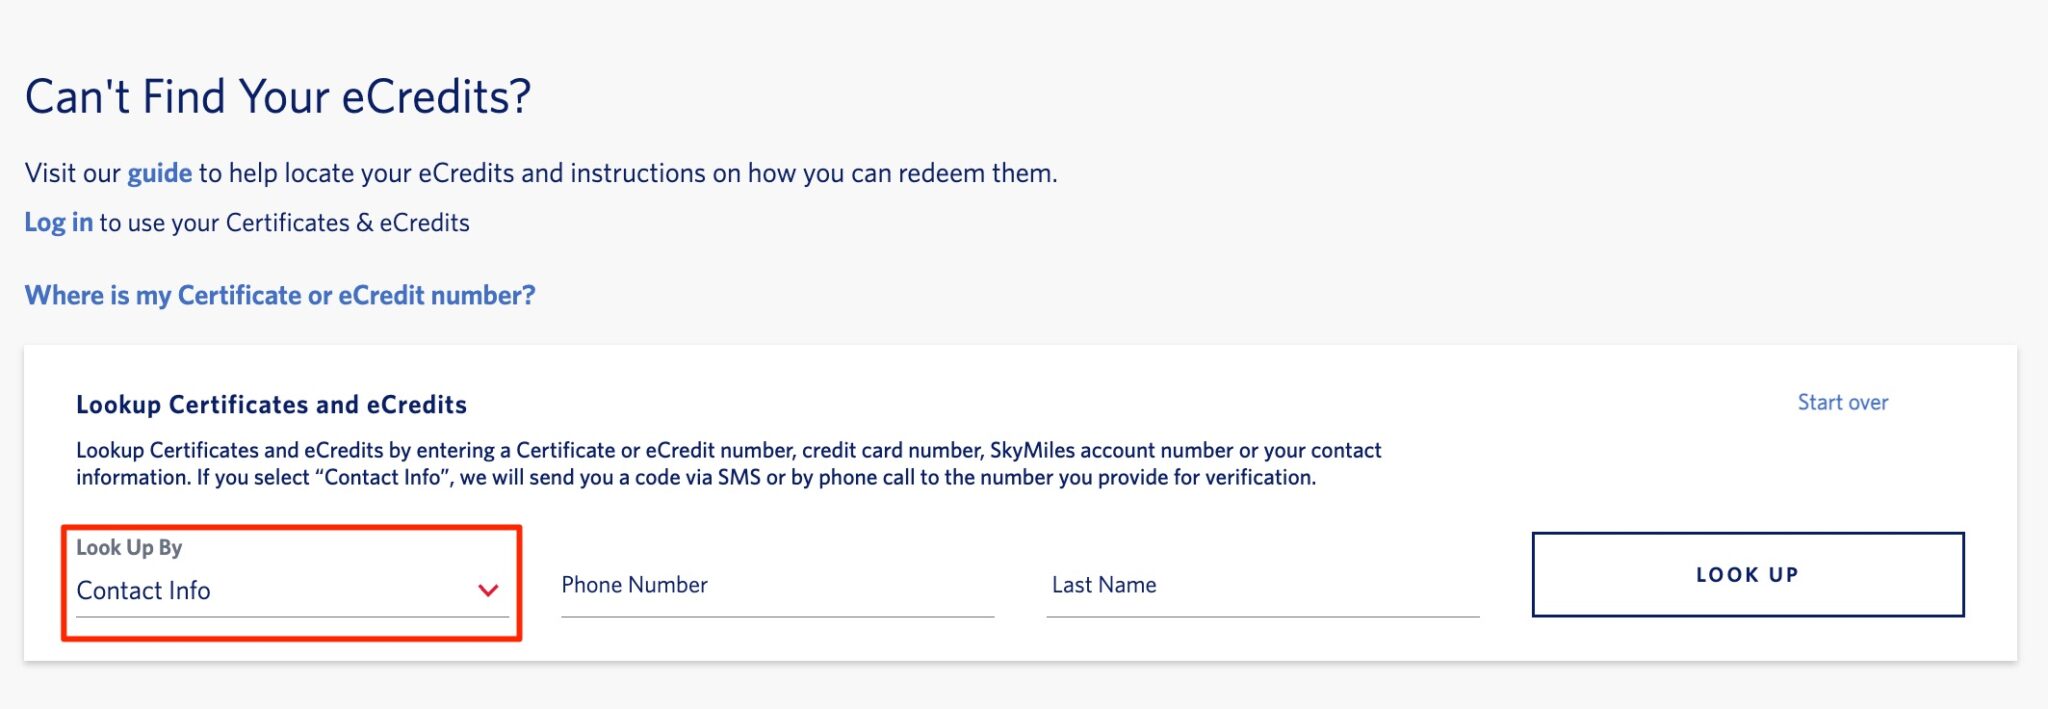Select the Contact Info dropdown field

[290, 591]
